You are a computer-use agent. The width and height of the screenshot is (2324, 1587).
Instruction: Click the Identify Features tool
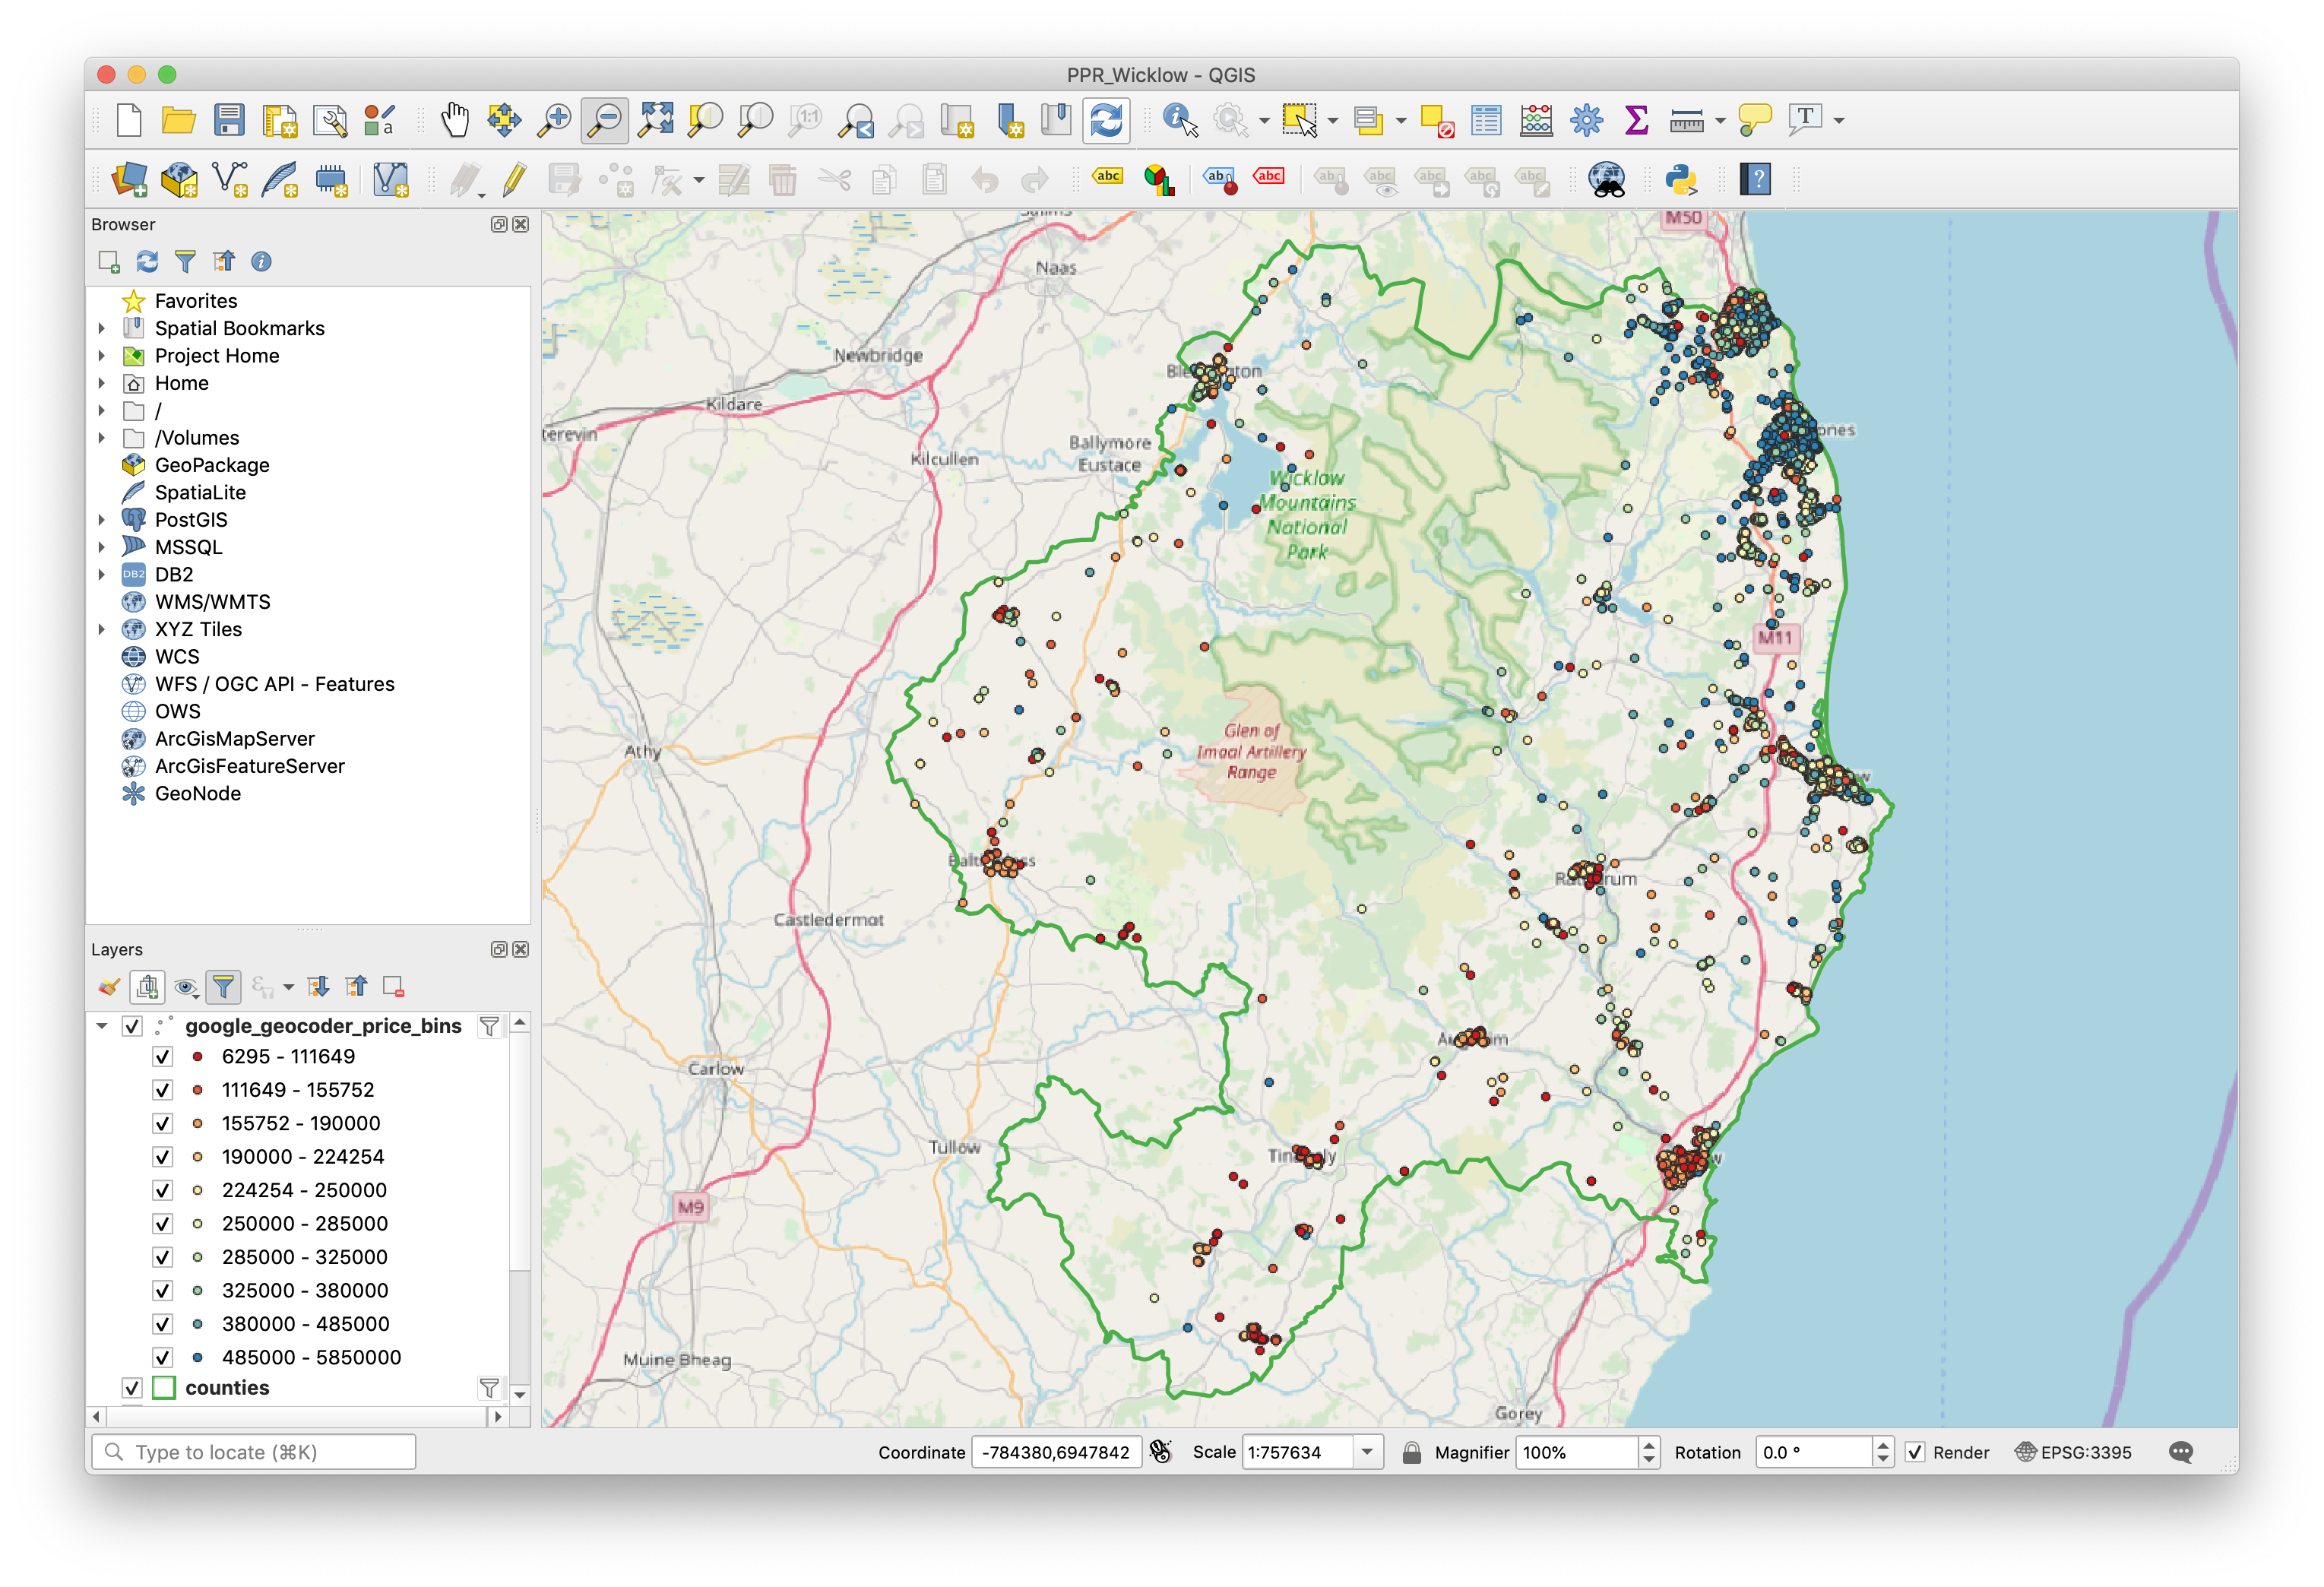pos(1180,120)
